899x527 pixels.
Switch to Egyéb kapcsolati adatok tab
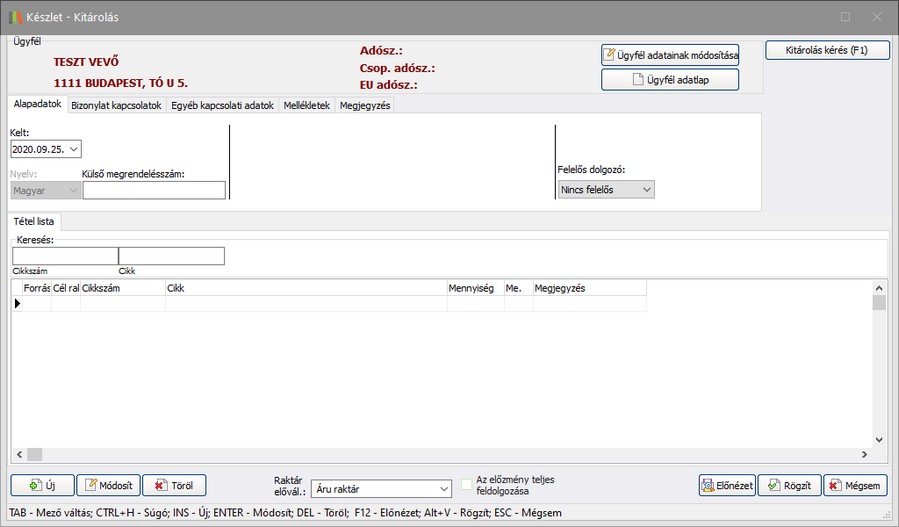click(x=222, y=105)
